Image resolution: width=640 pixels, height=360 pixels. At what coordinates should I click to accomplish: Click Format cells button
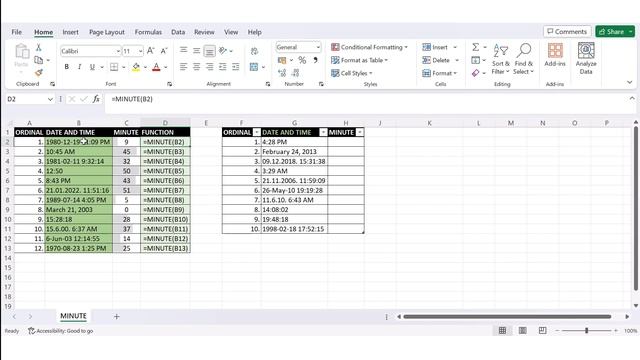[x=440, y=73]
